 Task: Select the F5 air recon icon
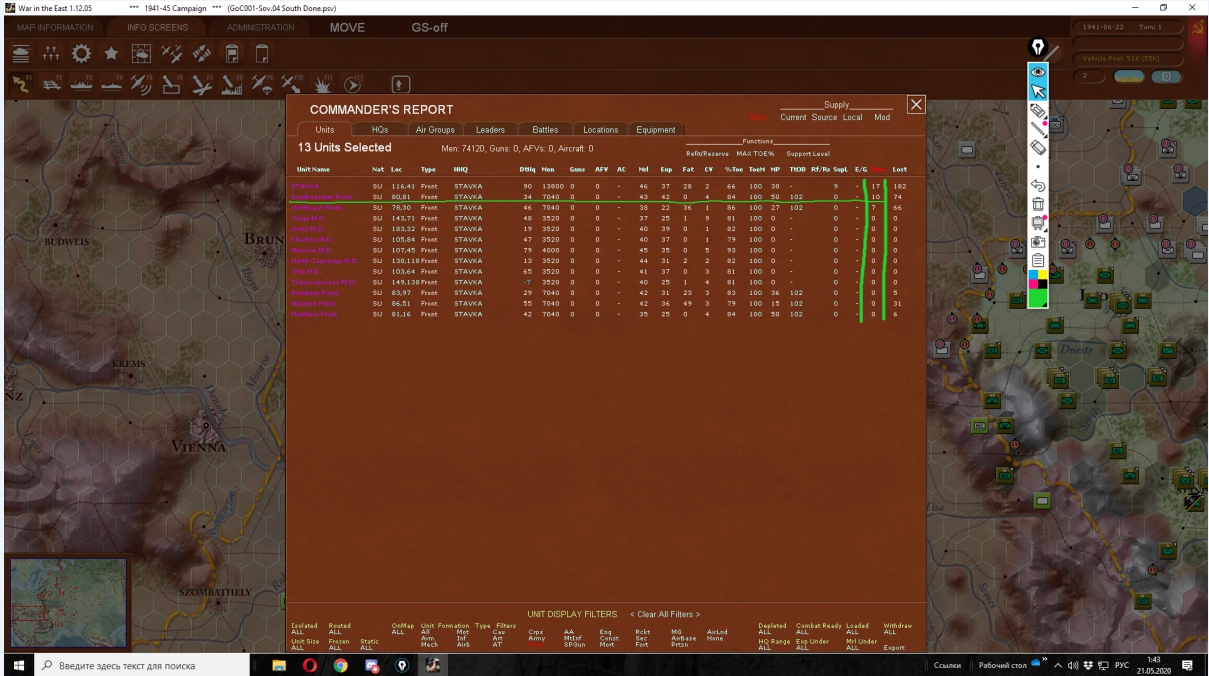click(x=140, y=84)
